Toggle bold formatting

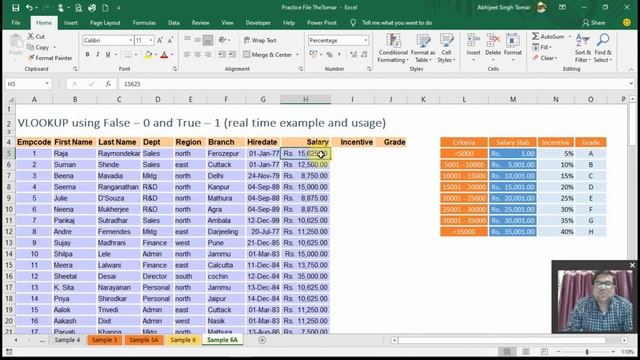87,55
